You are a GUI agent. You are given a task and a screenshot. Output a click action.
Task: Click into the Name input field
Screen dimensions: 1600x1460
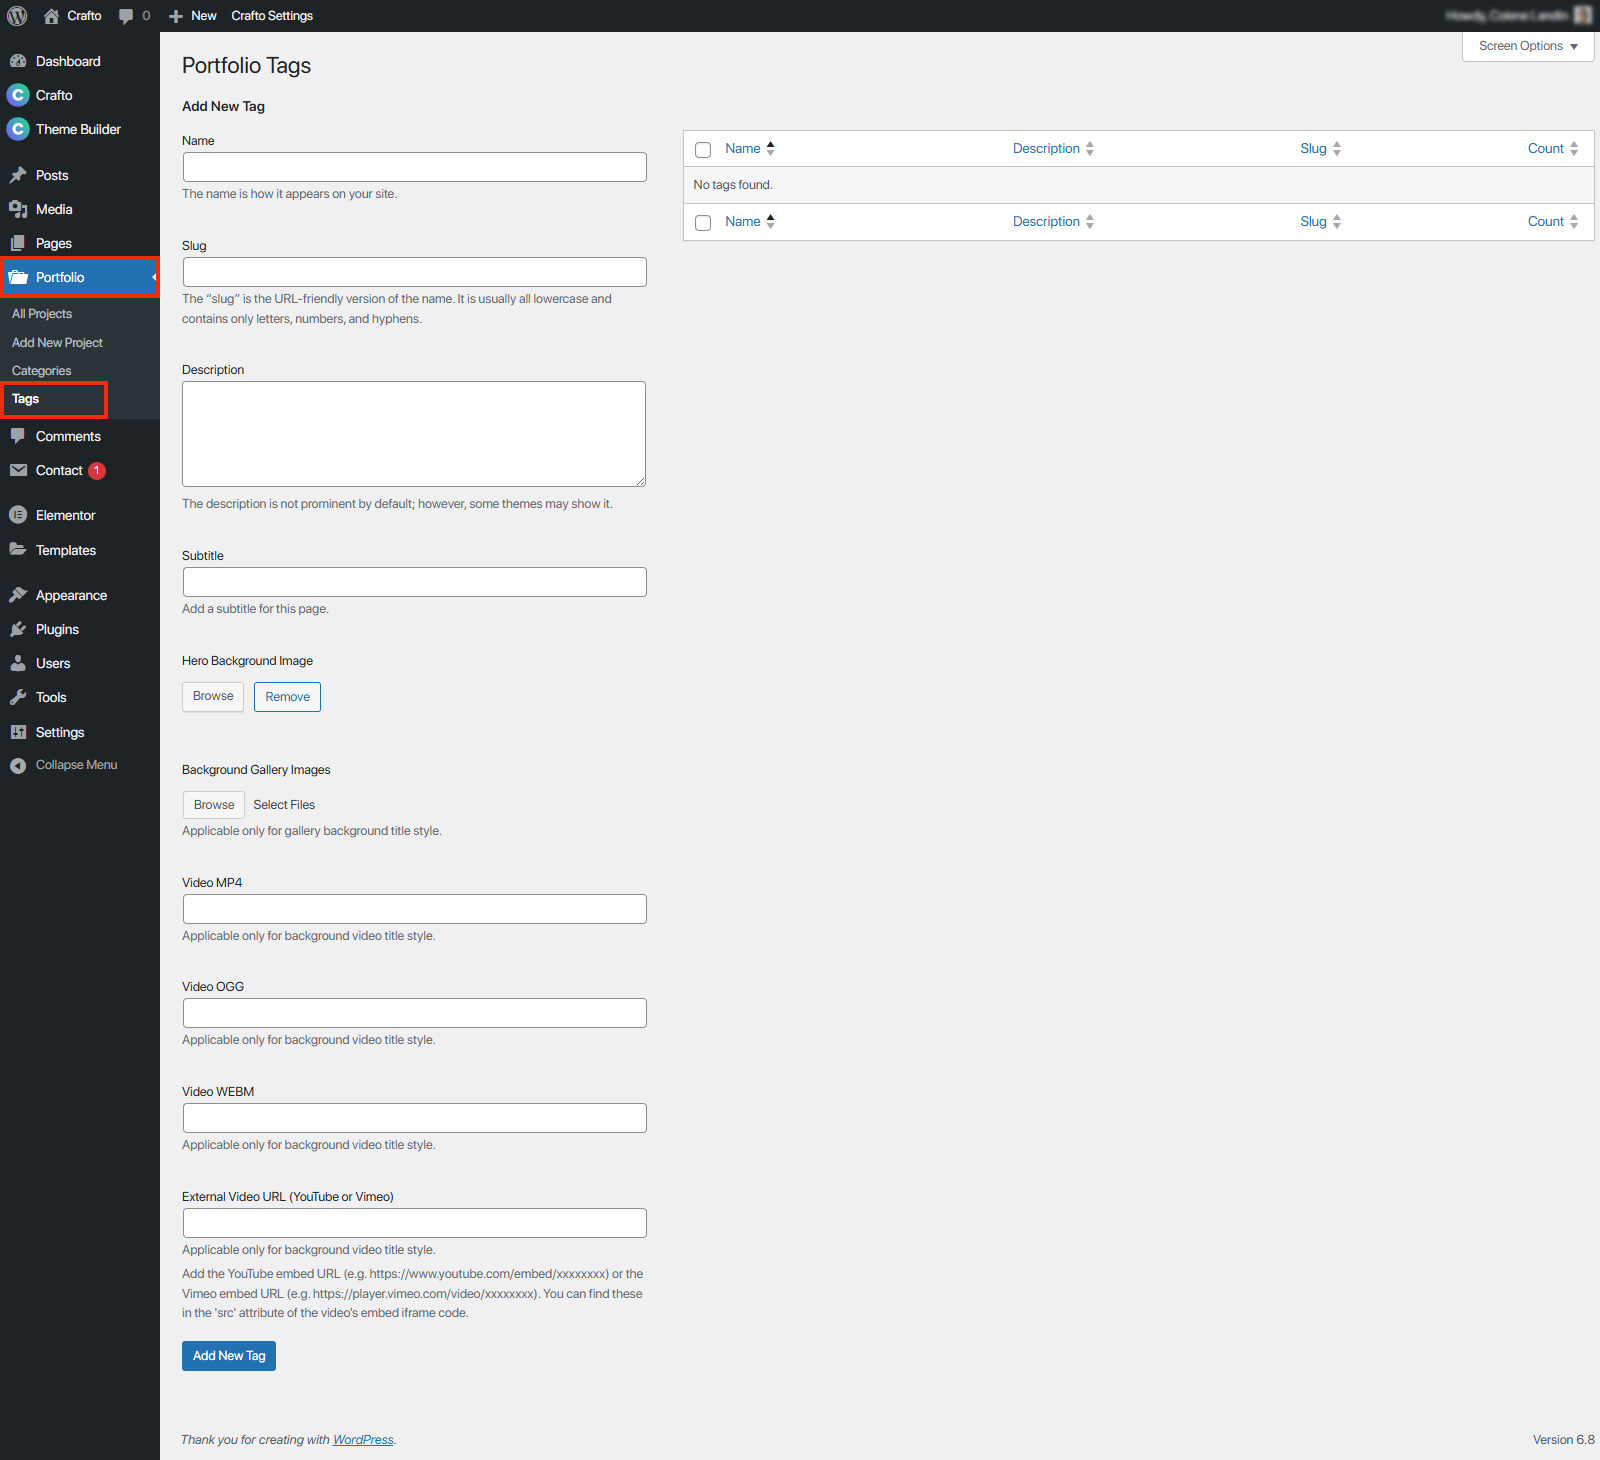click(x=414, y=167)
